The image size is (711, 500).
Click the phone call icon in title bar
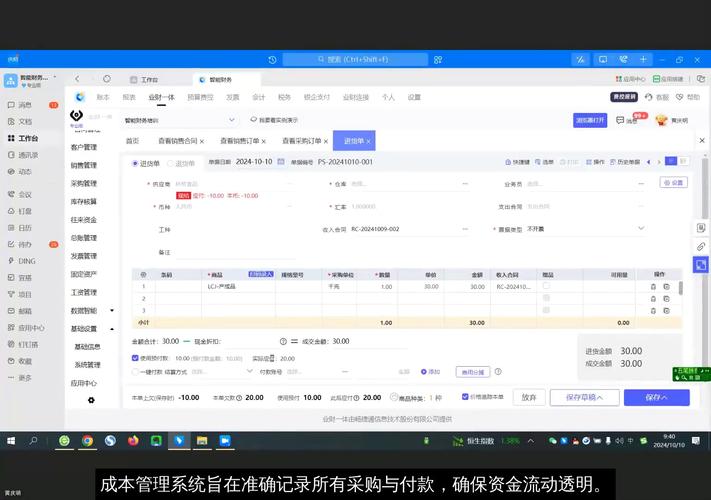point(623,59)
